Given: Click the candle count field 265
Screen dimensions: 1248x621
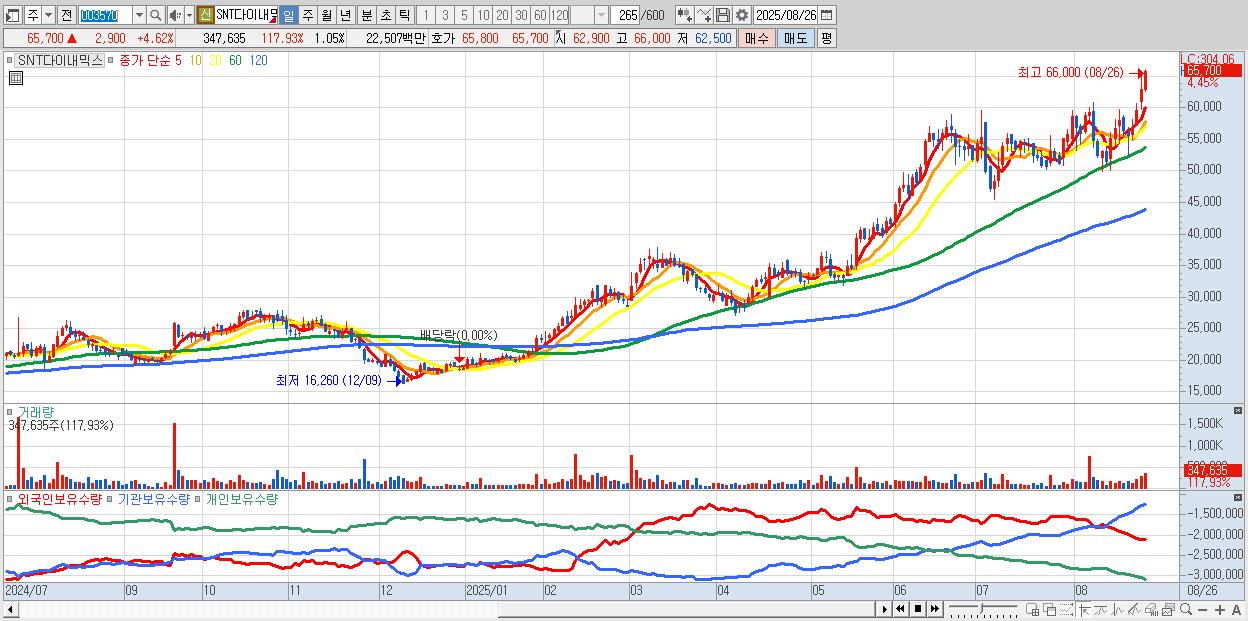Looking at the screenshot, I should [625, 15].
